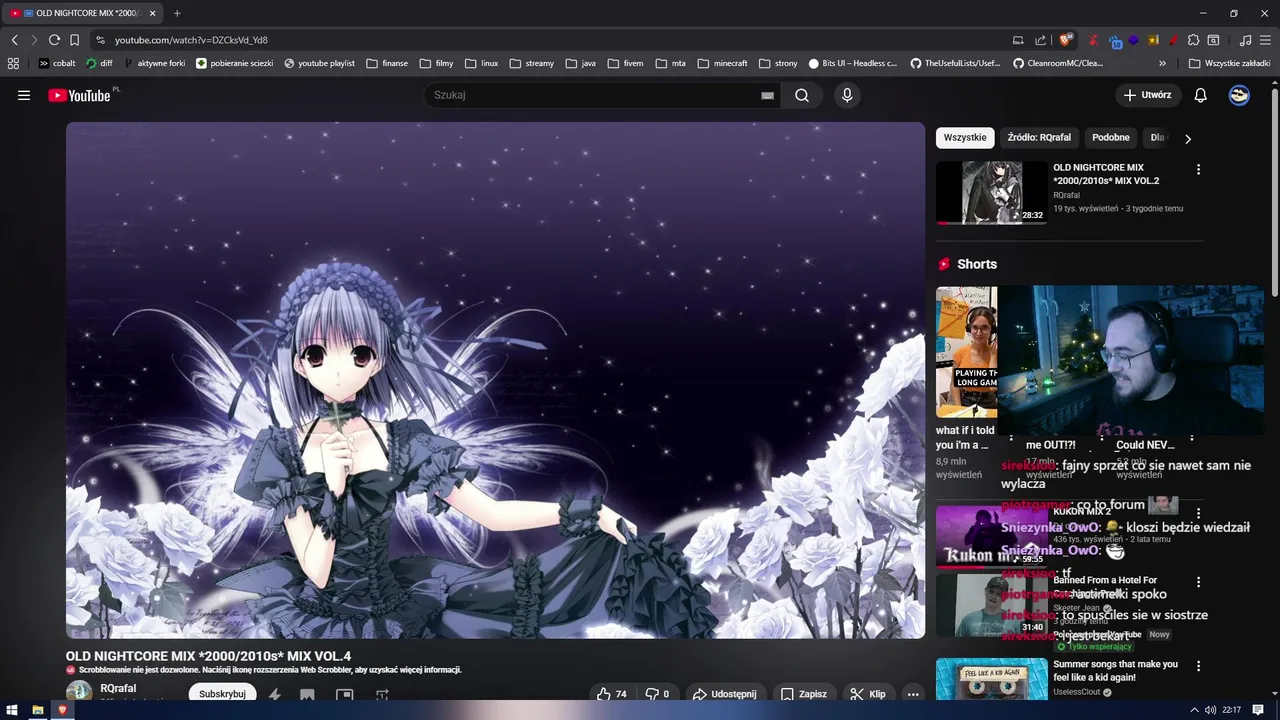Click the taskbar volume icon
This screenshot has height=720, width=1280.
tap(1210, 710)
